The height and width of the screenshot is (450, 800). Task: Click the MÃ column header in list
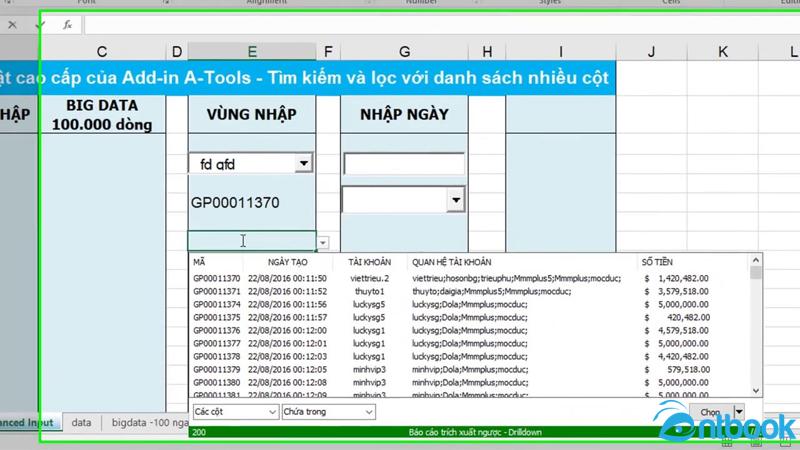coord(199,262)
